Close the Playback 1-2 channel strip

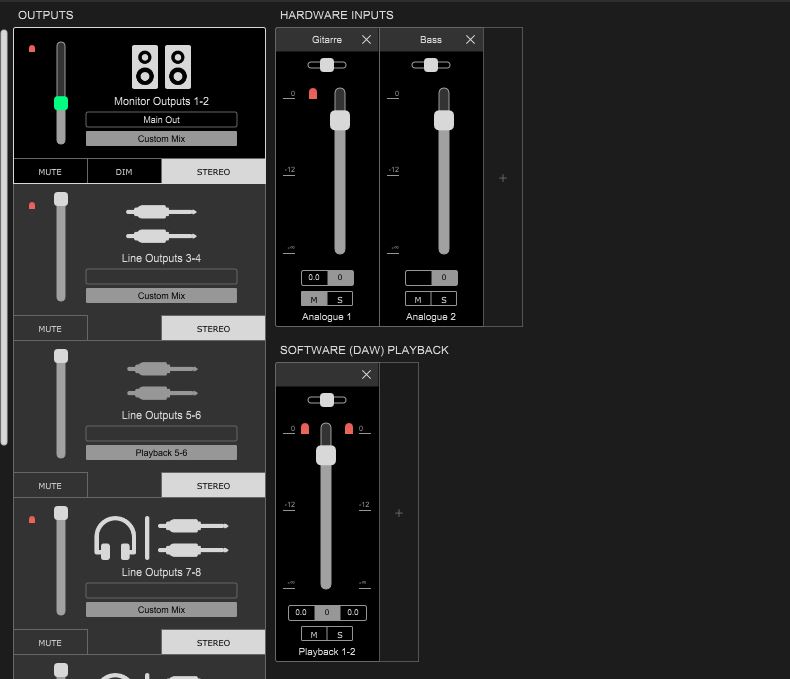[366, 374]
